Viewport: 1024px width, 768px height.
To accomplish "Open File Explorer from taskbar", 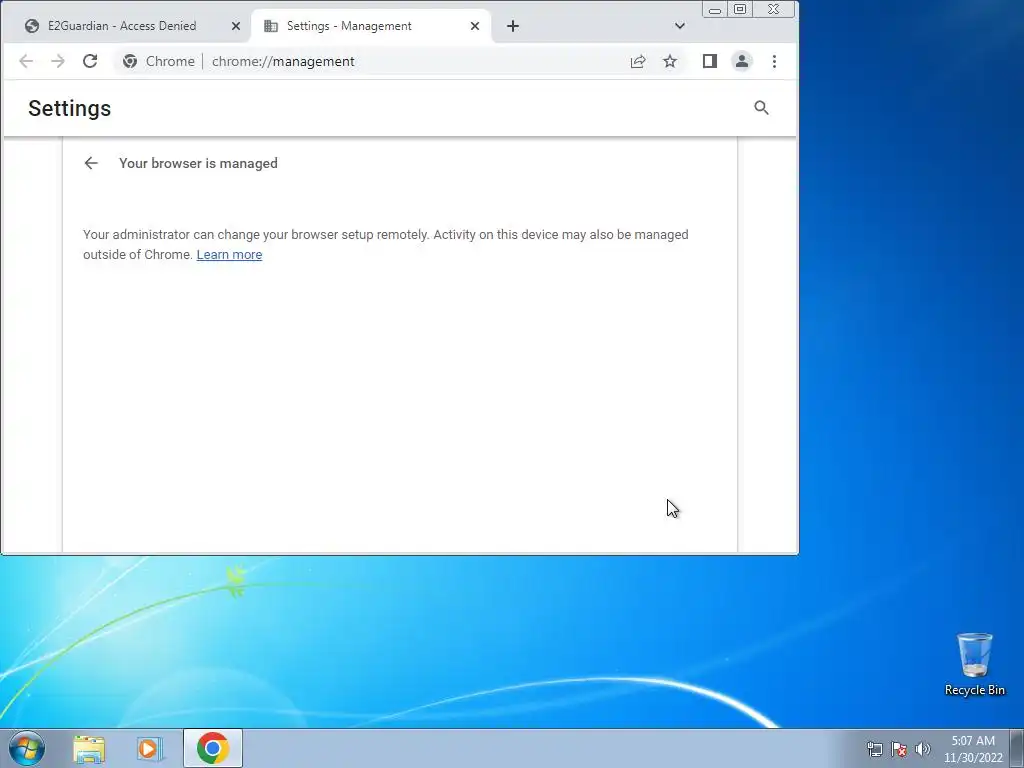I will click(89, 749).
